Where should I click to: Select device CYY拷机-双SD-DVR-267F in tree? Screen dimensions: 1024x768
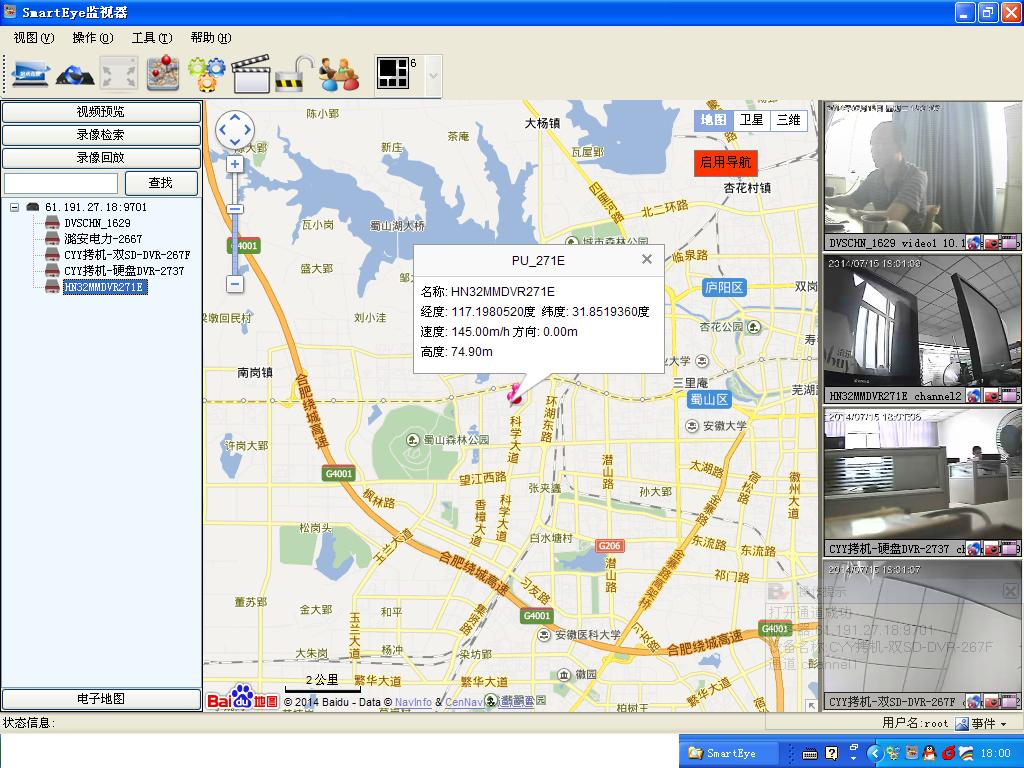(127, 255)
